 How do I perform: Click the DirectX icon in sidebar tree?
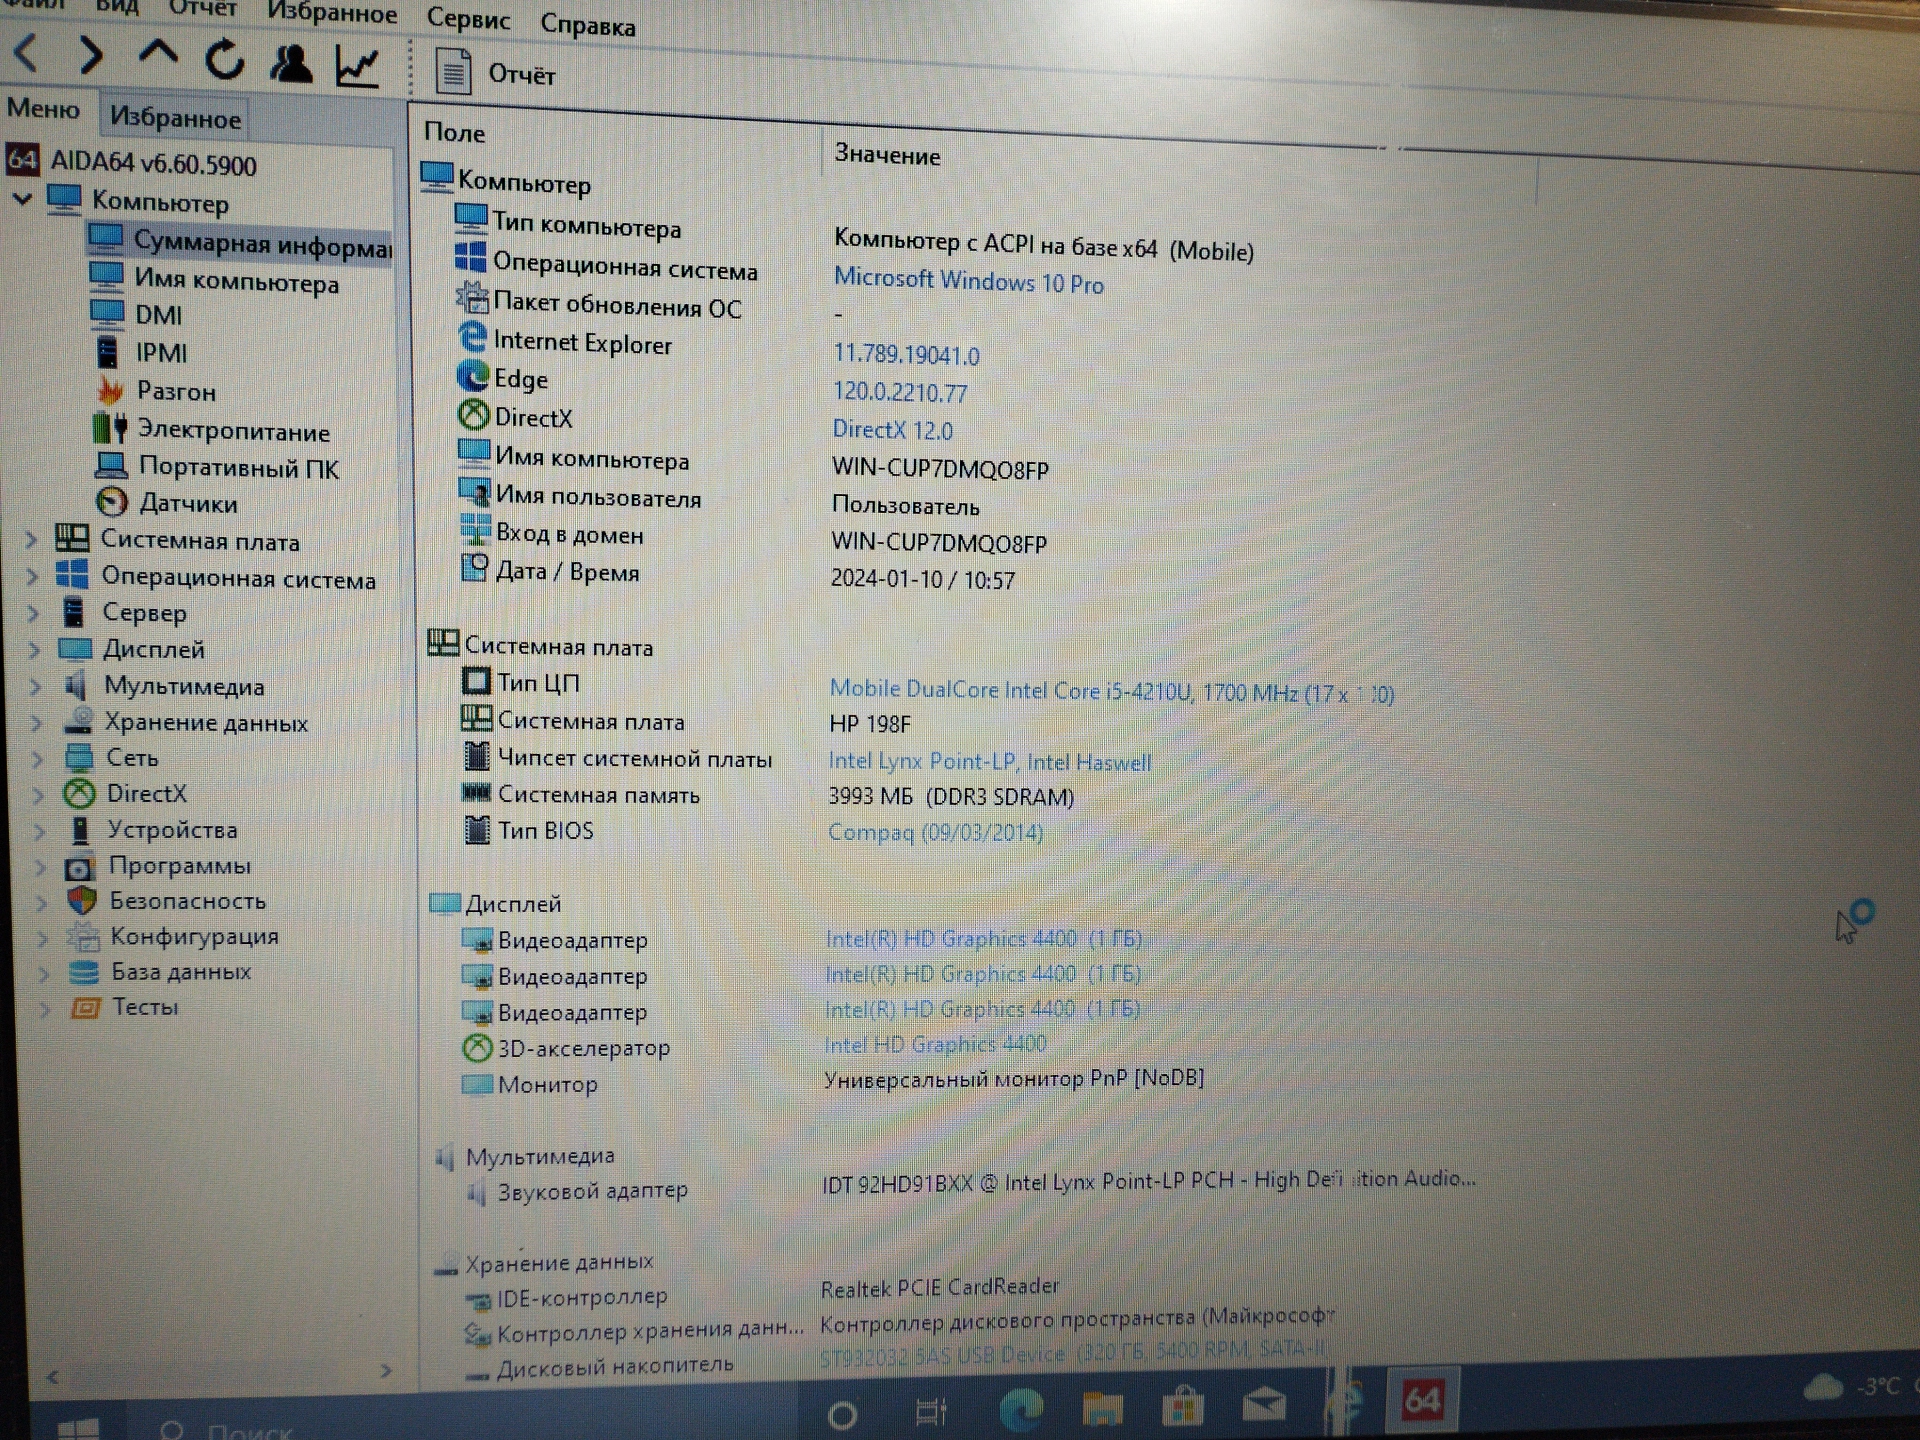(79, 793)
